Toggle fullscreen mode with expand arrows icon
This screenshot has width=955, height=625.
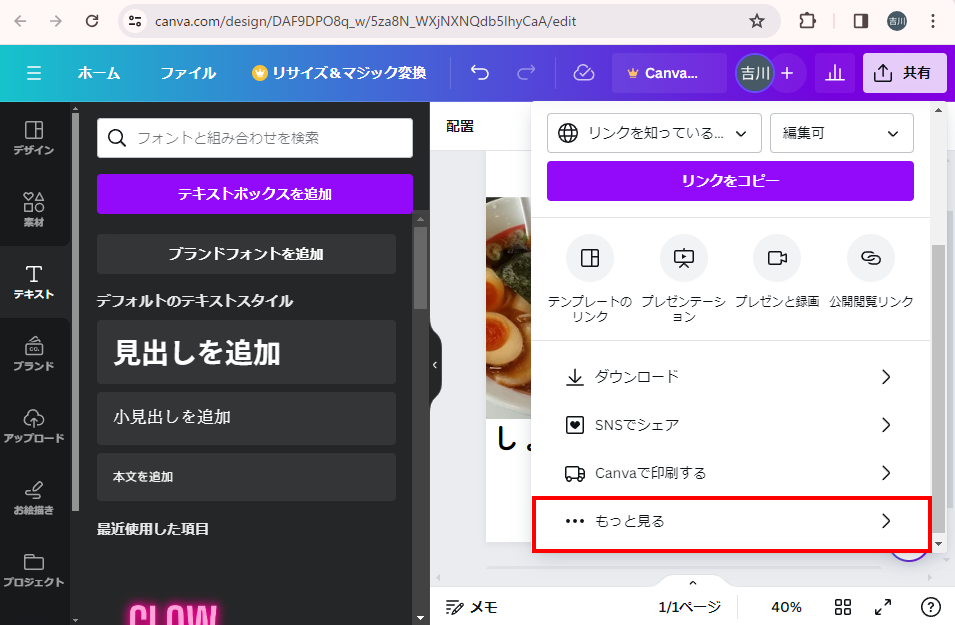[883, 607]
